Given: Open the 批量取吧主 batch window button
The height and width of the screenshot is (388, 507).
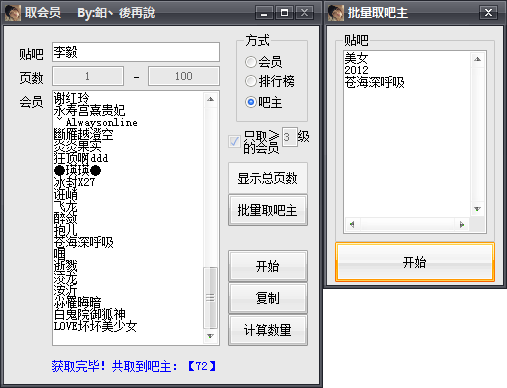Looking at the screenshot, I should (268, 210).
